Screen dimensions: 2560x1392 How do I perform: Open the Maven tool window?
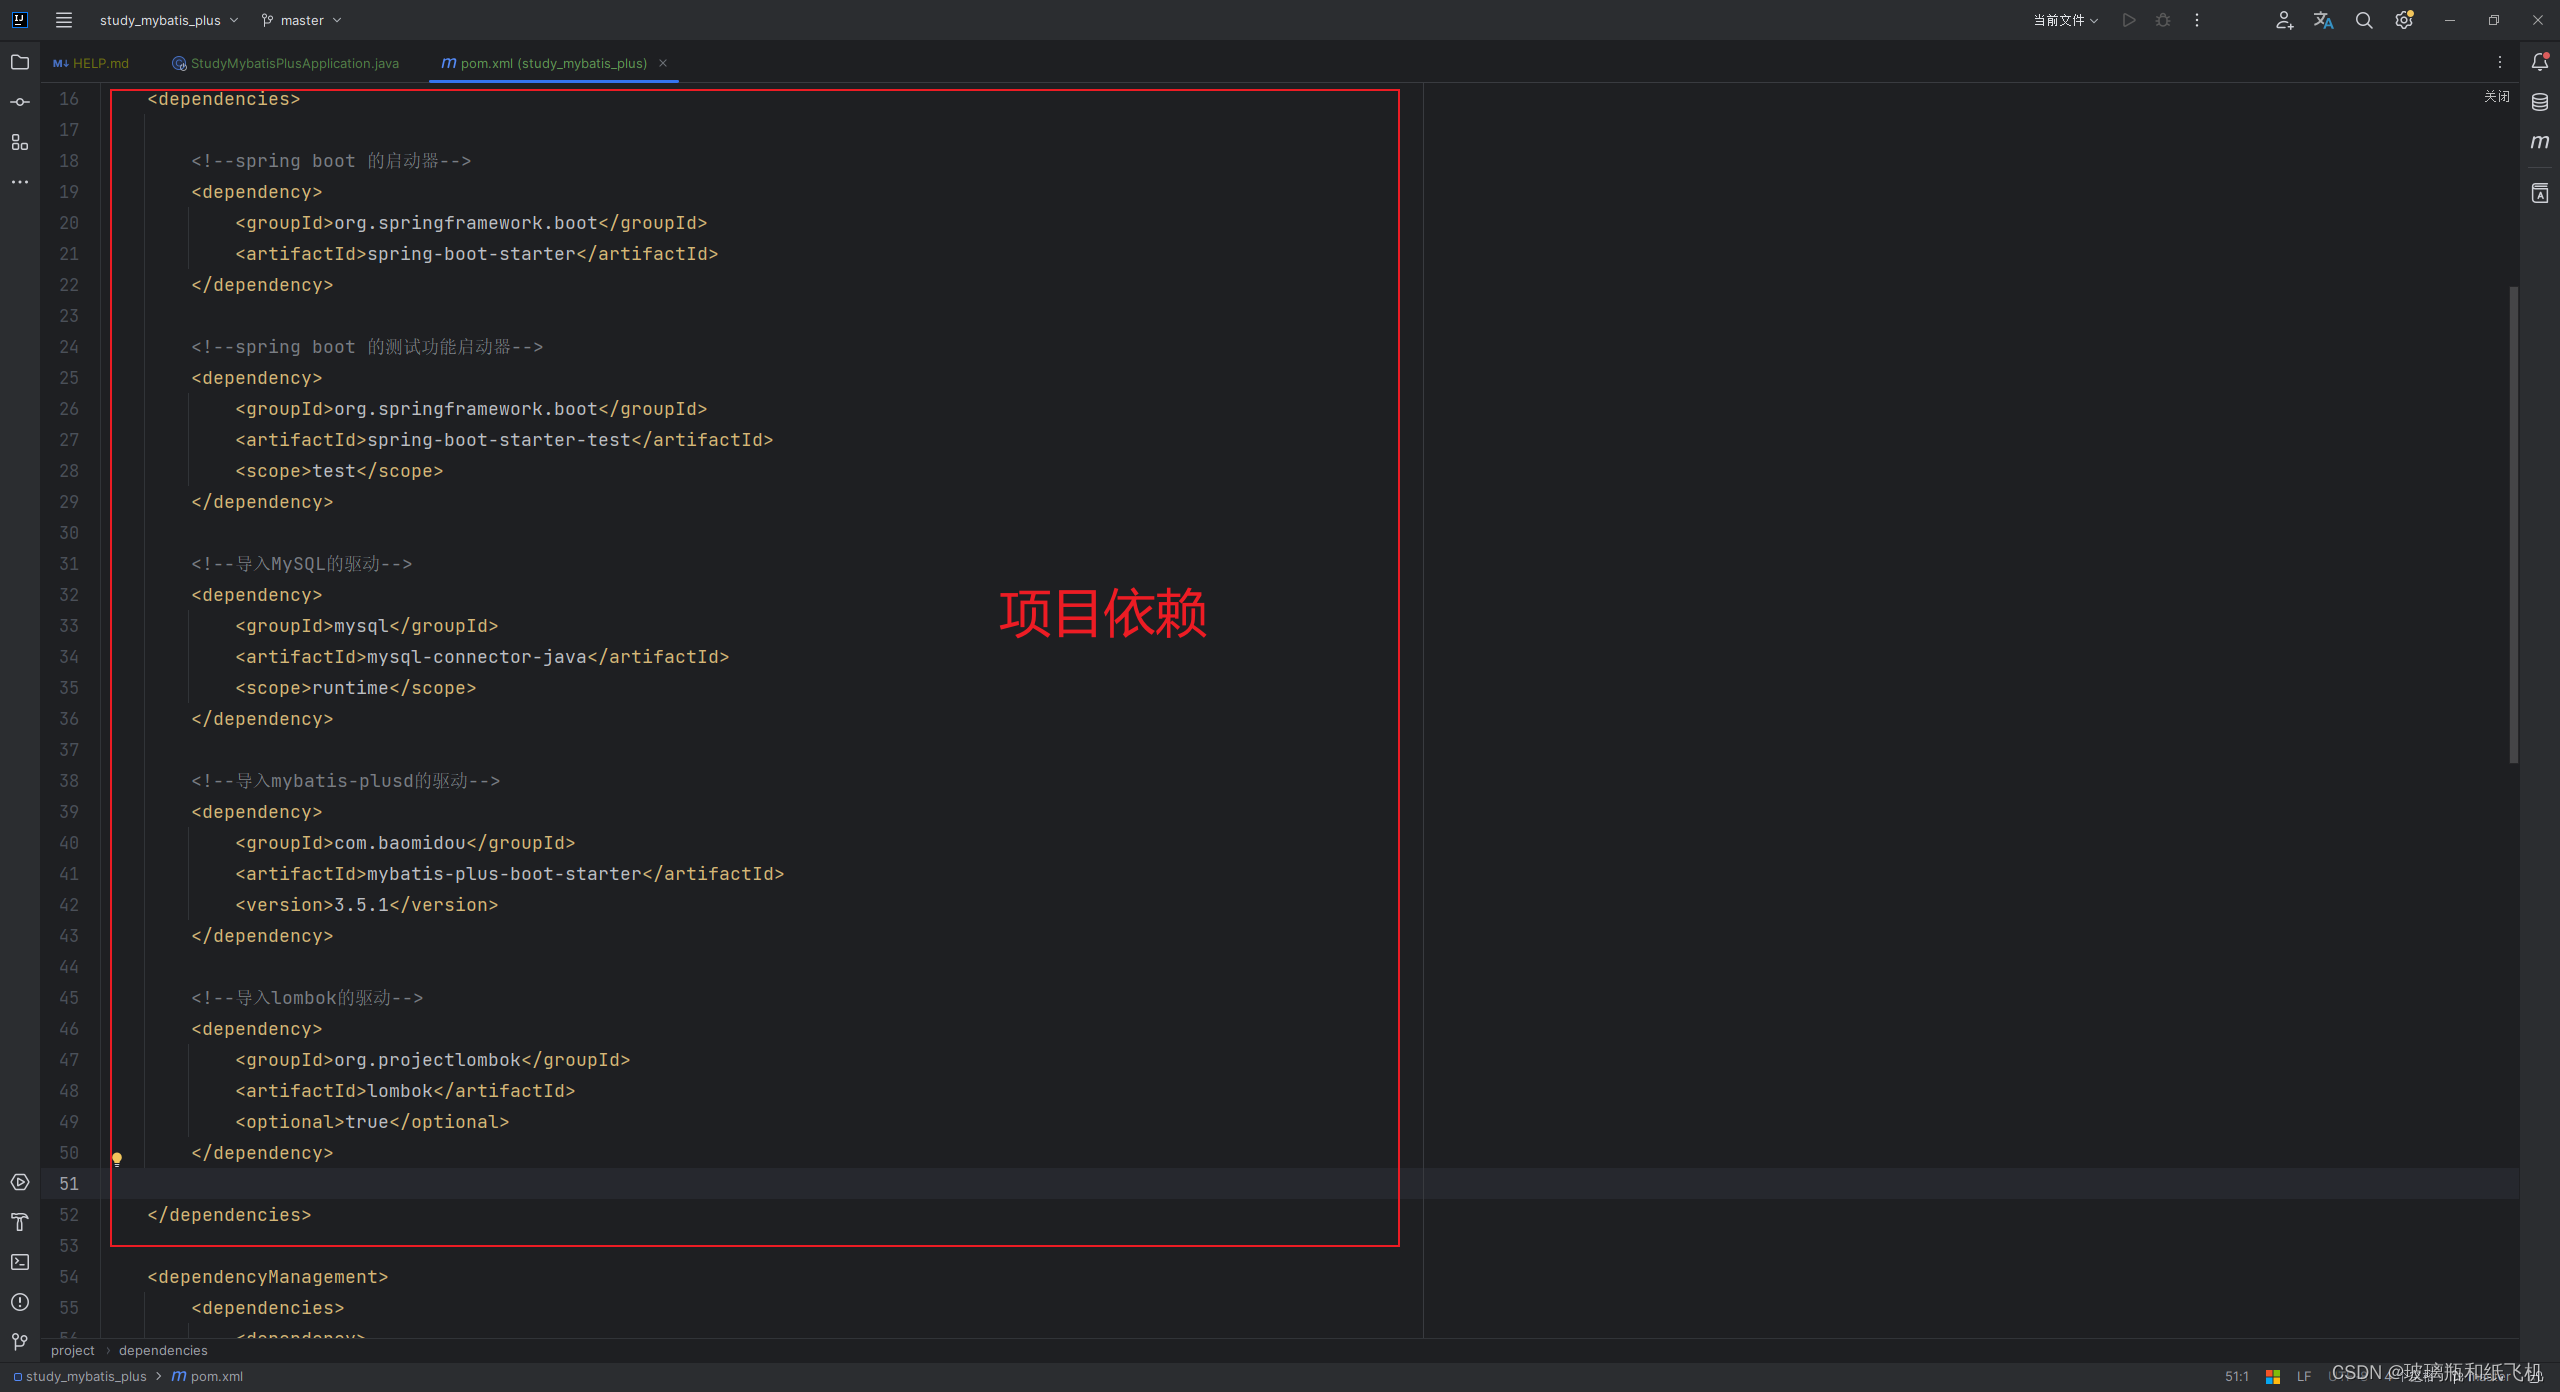(x=2540, y=142)
